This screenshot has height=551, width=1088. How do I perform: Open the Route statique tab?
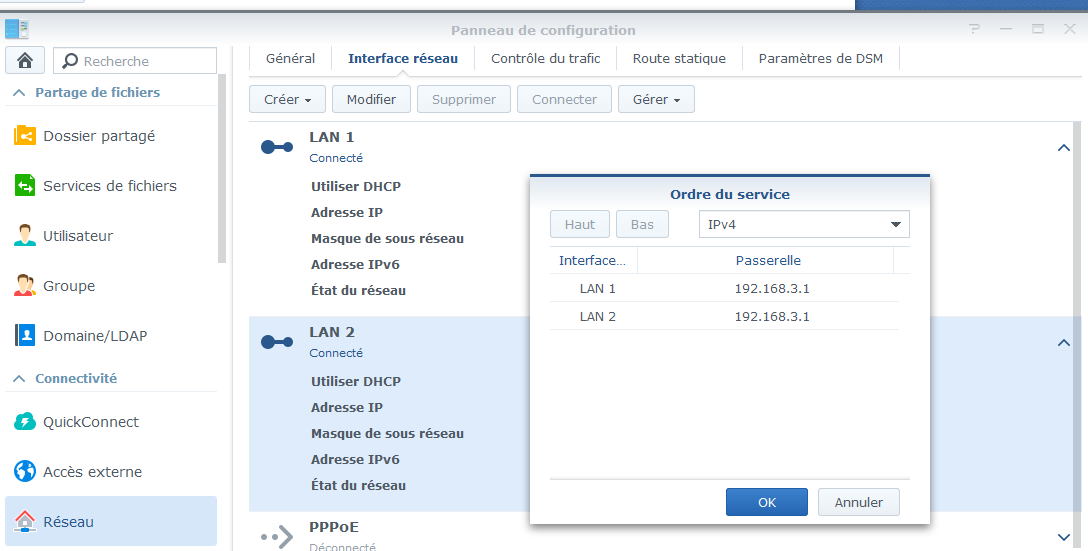[x=679, y=58]
